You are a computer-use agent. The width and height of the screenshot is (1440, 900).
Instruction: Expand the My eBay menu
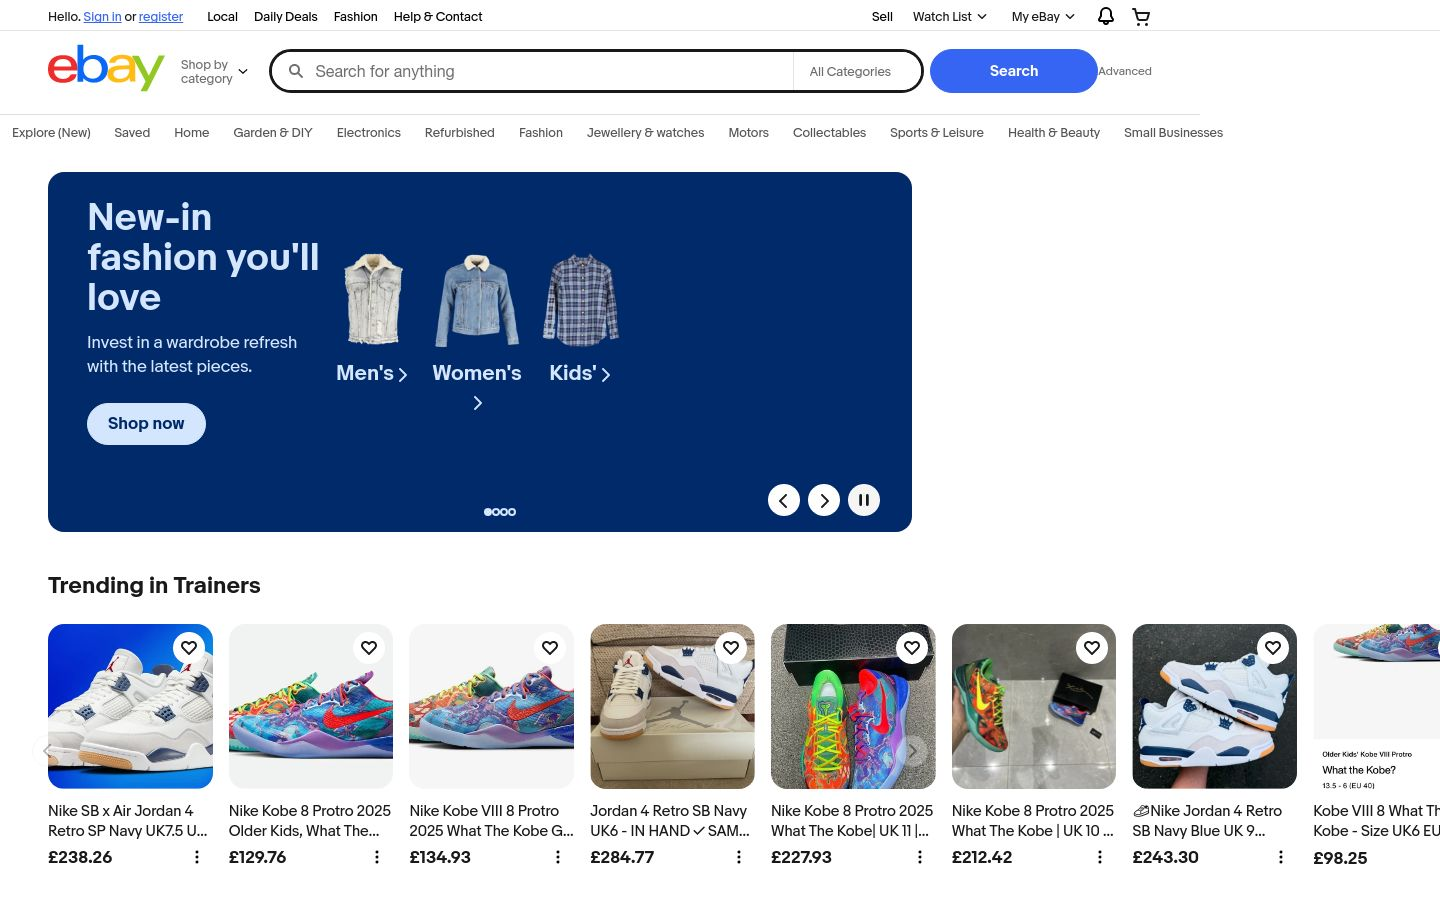(x=1043, y=16)
